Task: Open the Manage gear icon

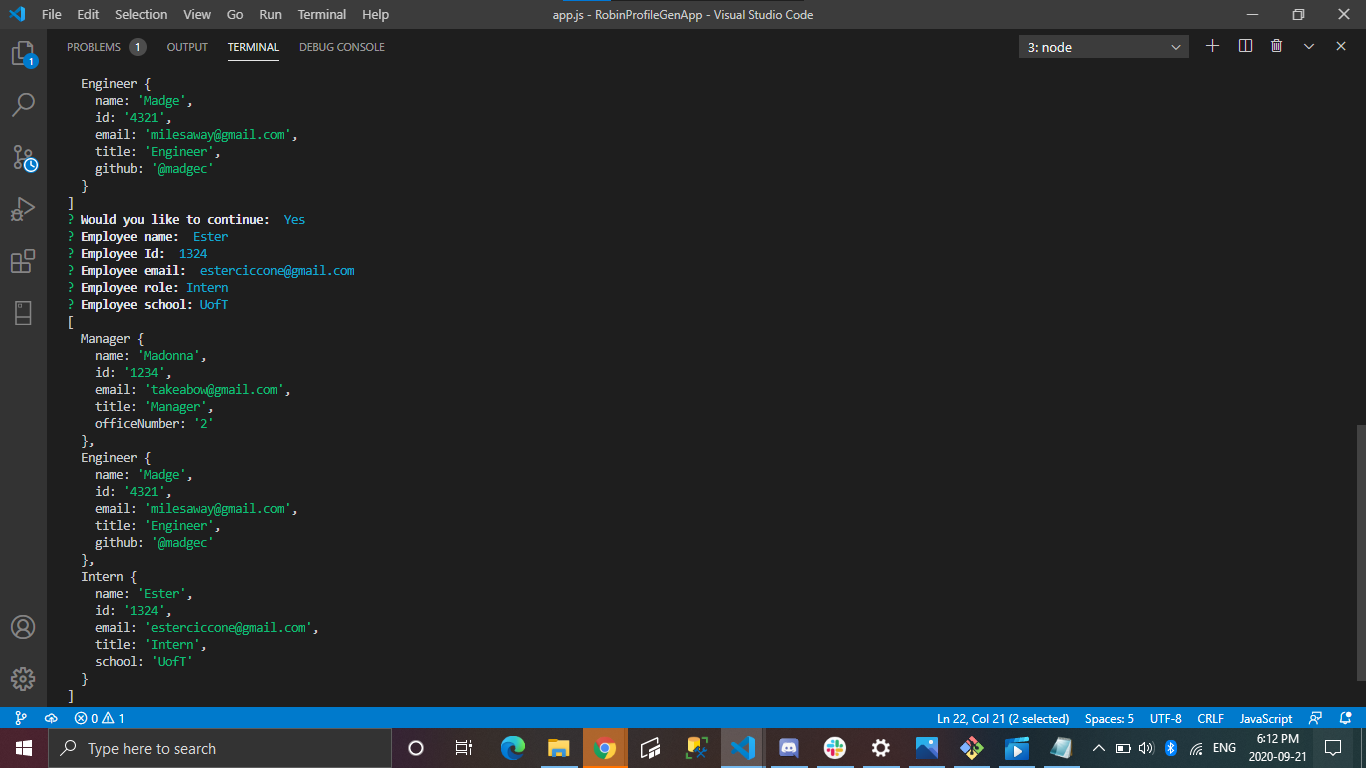Action: pyautogui.click(x=23, y=678)
